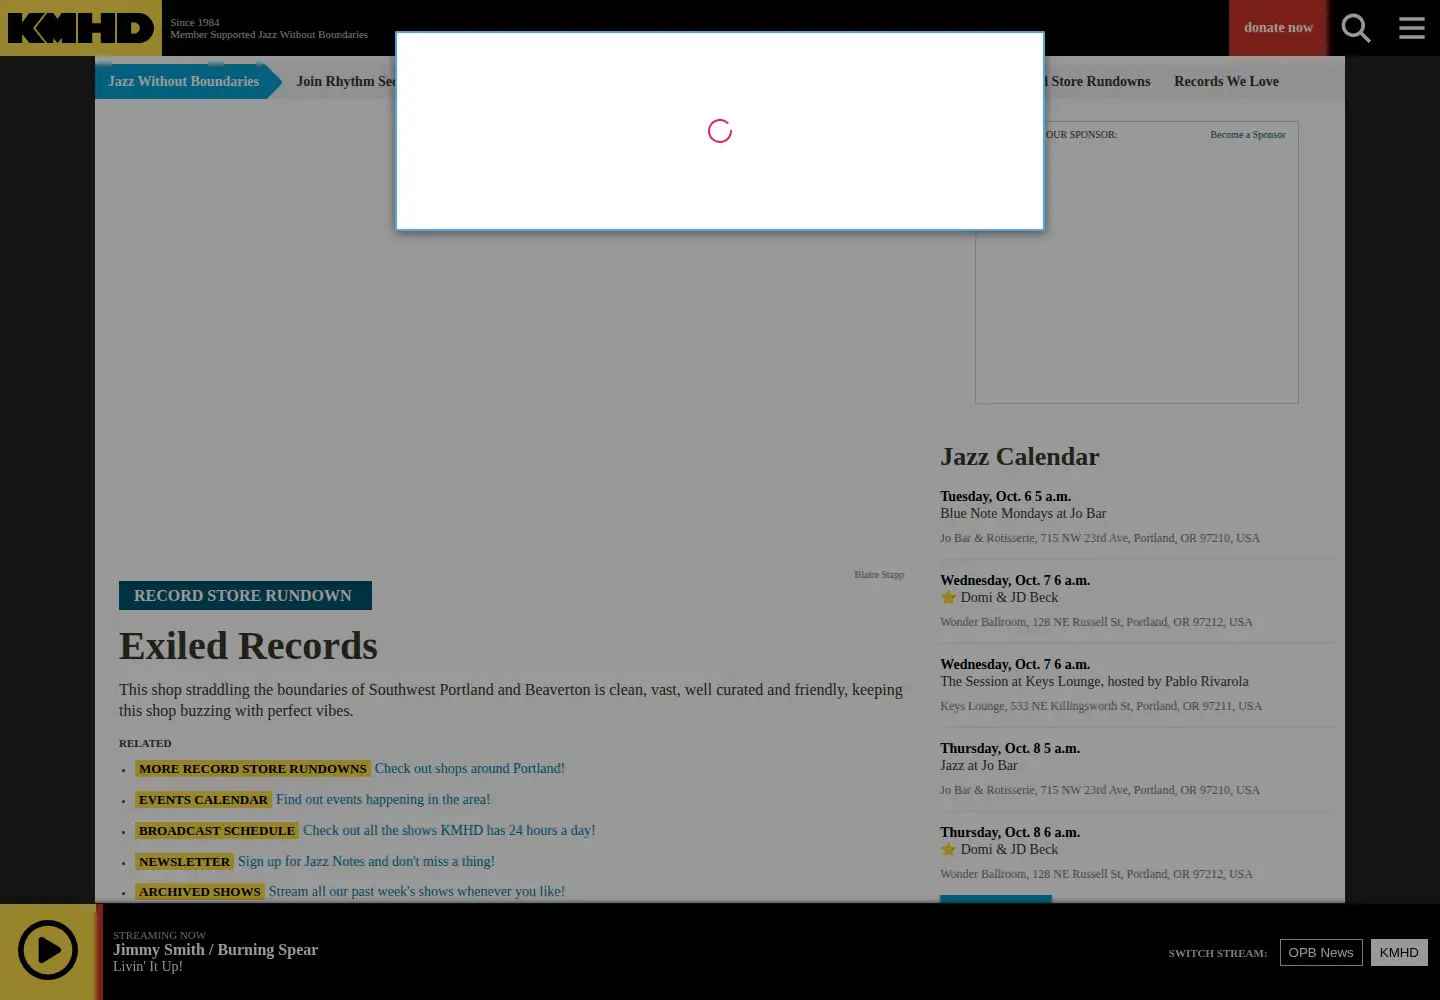Click the loading spinner in the popup
The image size is (1440, 1000).
(x=720, y=131)
